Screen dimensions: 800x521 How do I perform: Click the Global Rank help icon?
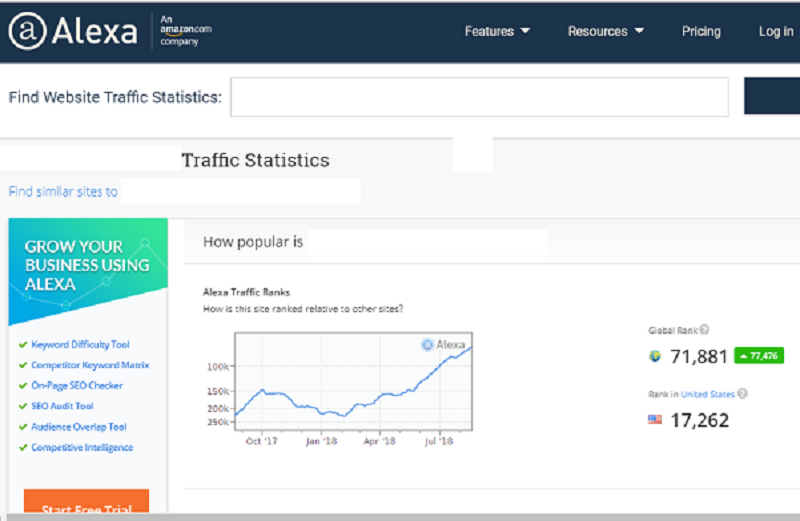(x=705, y=329)
